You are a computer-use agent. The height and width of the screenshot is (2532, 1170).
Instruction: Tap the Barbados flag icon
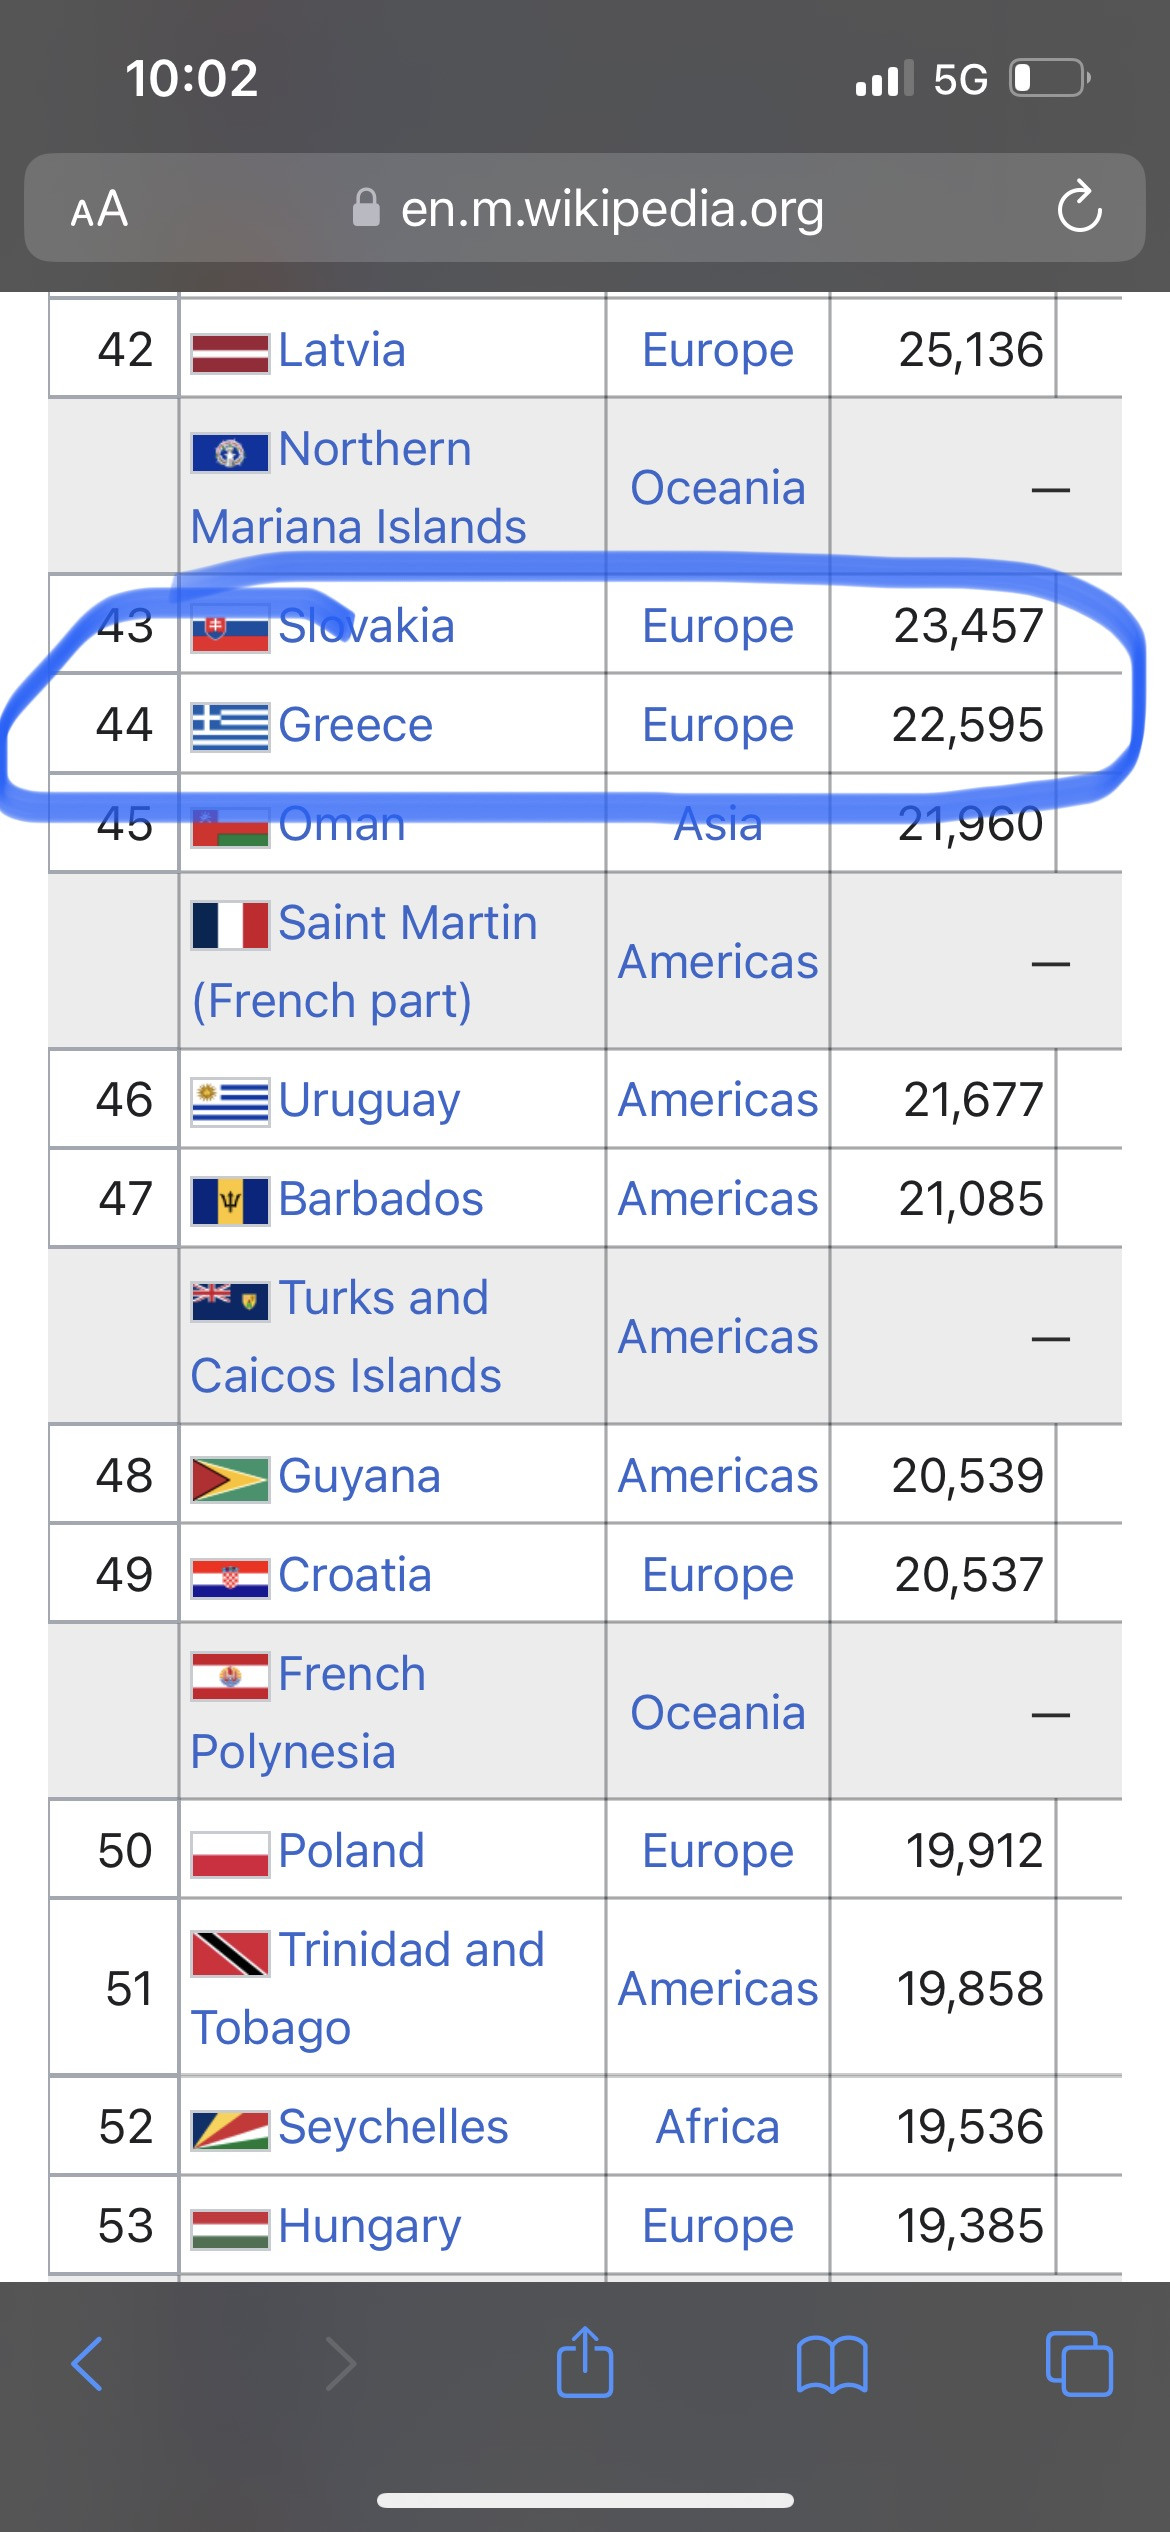[230, 1200]
